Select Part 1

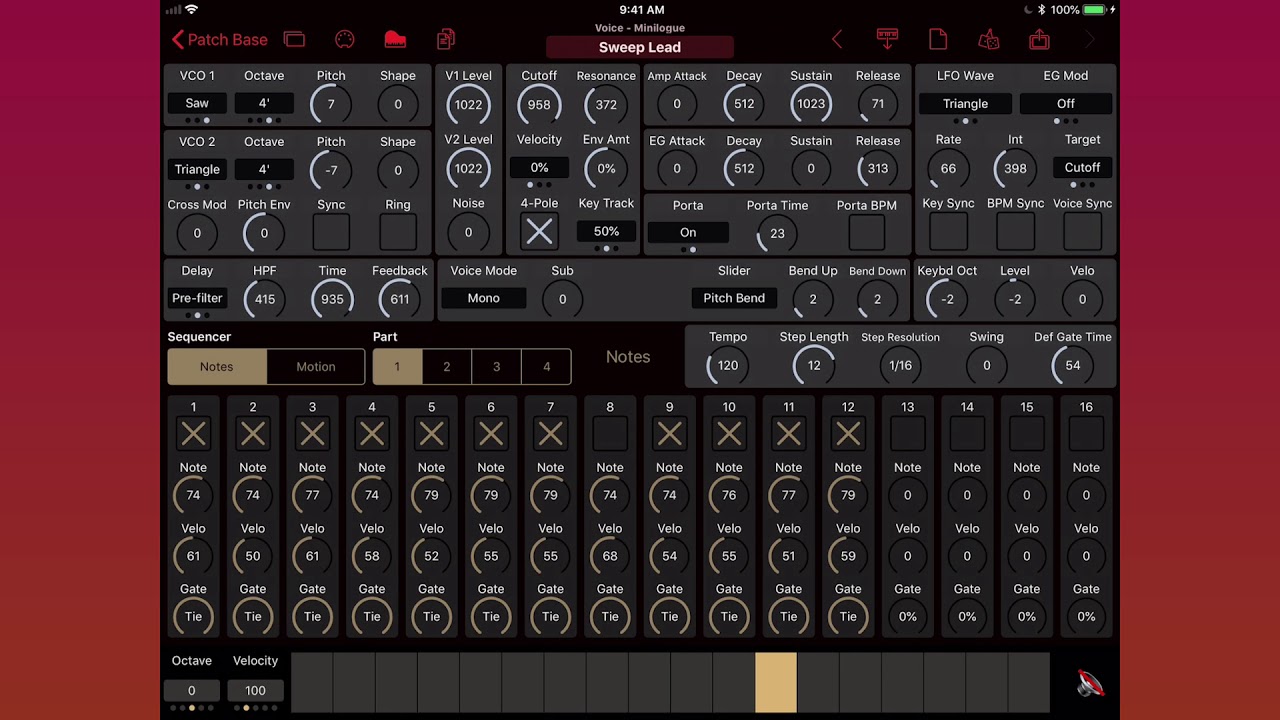397,367
